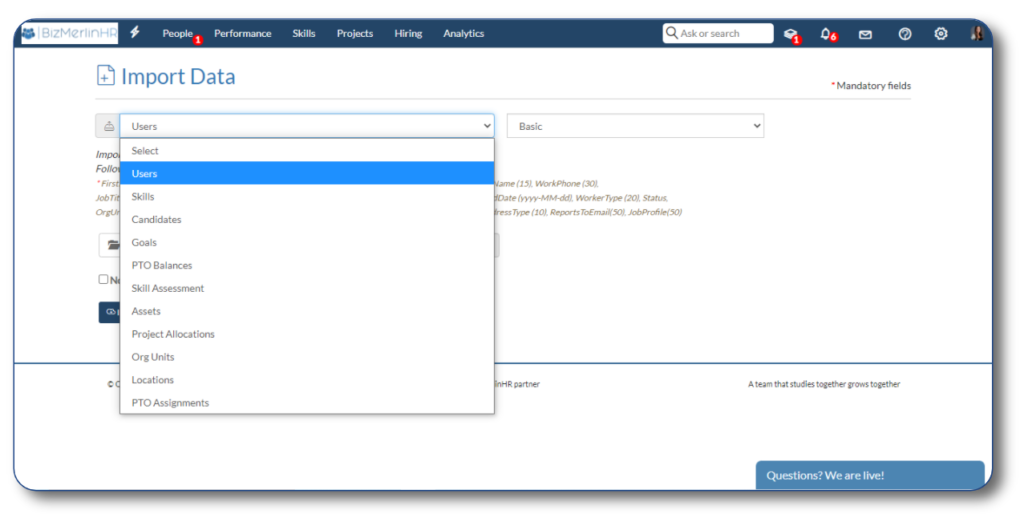Open the settings gear icon
The height and width of the screenshot is (514, 1024).
point(940,33)
